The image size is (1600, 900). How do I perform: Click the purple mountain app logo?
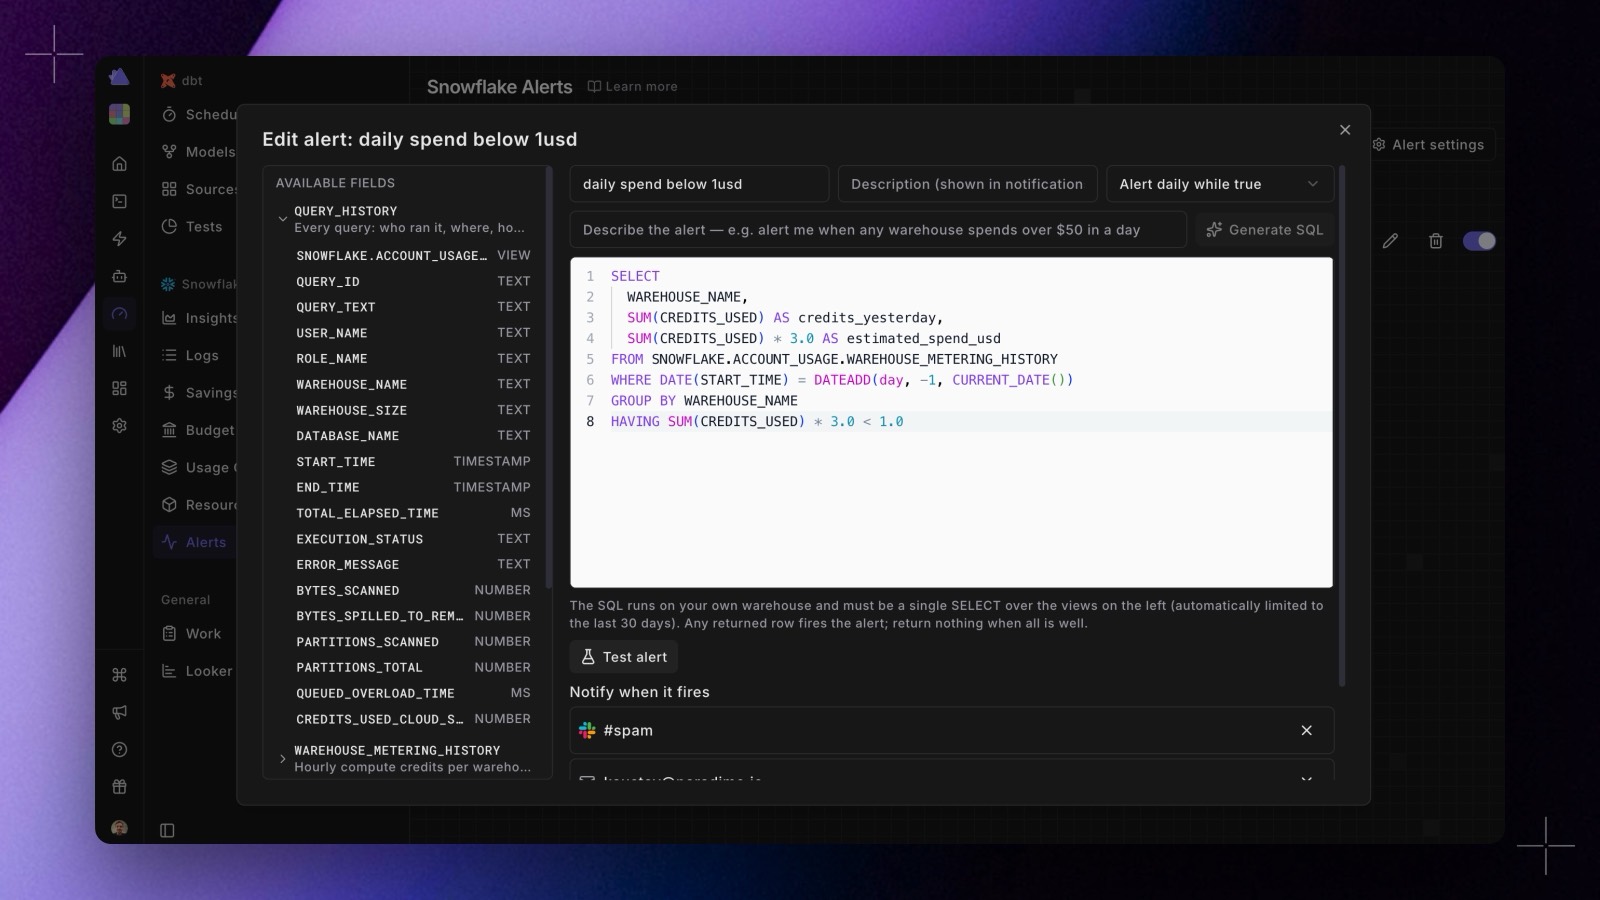point(119,77)
